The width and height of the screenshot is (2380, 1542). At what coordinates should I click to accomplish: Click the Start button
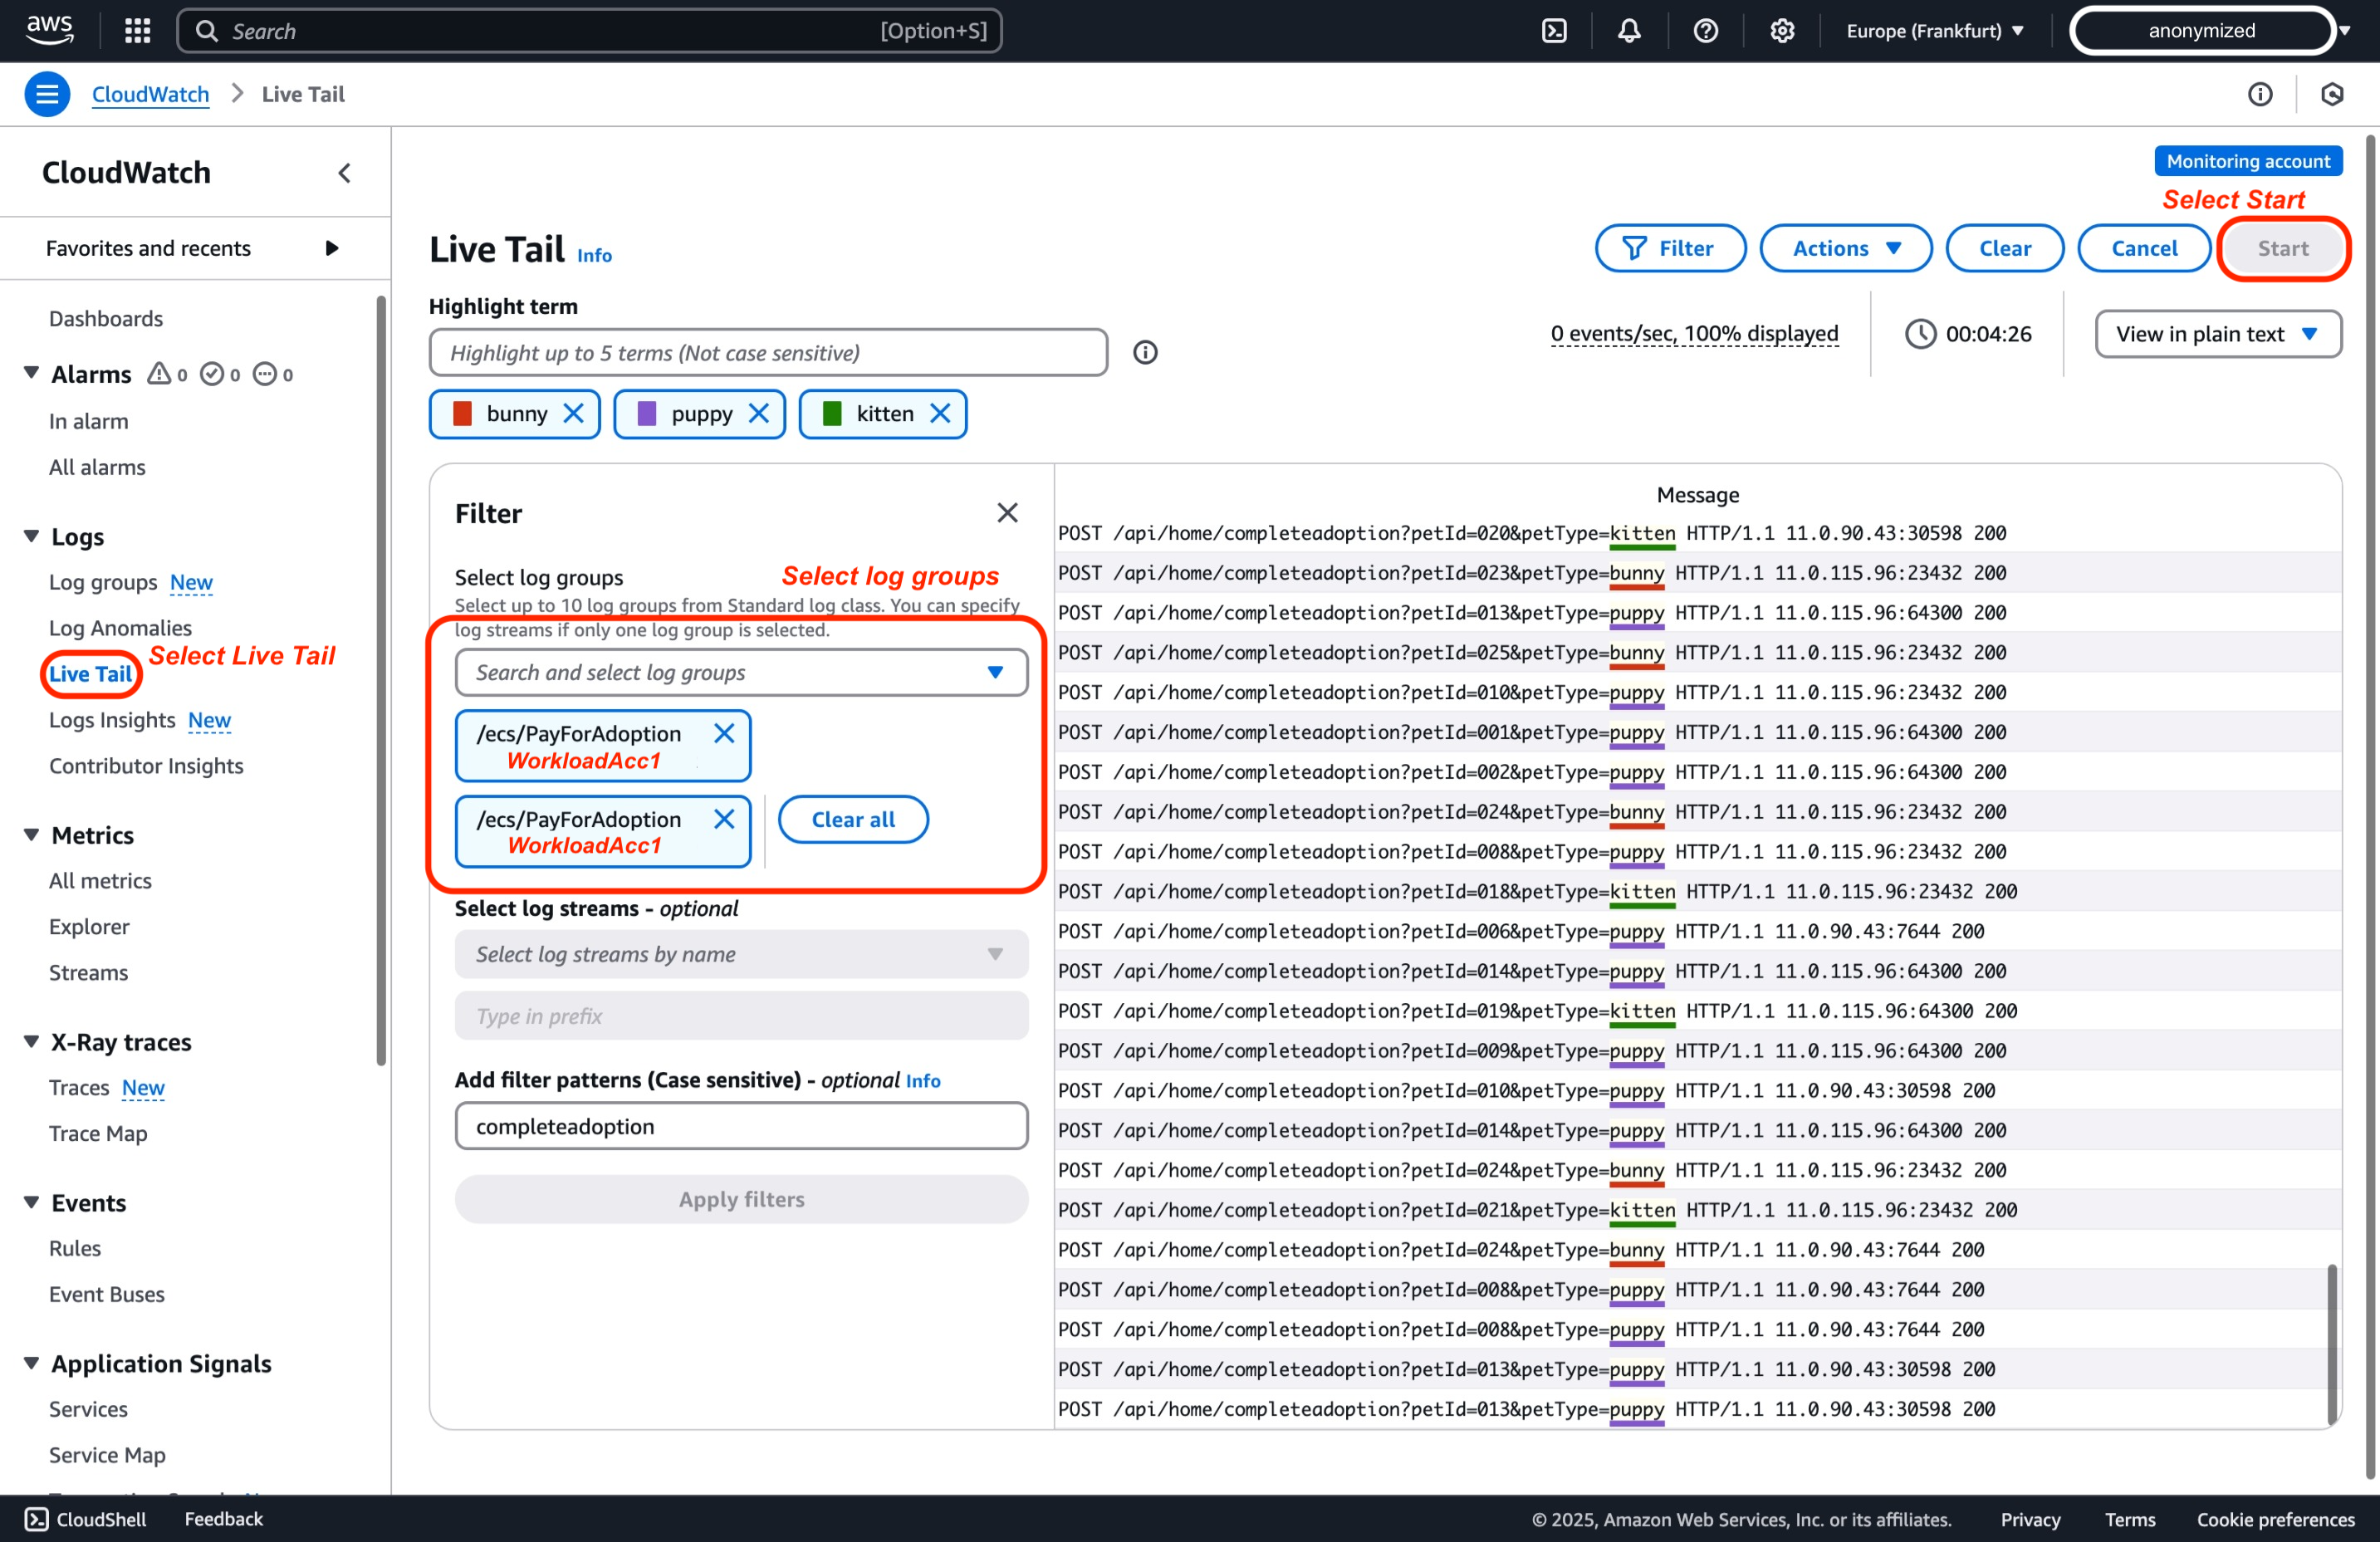(2283, 248)
